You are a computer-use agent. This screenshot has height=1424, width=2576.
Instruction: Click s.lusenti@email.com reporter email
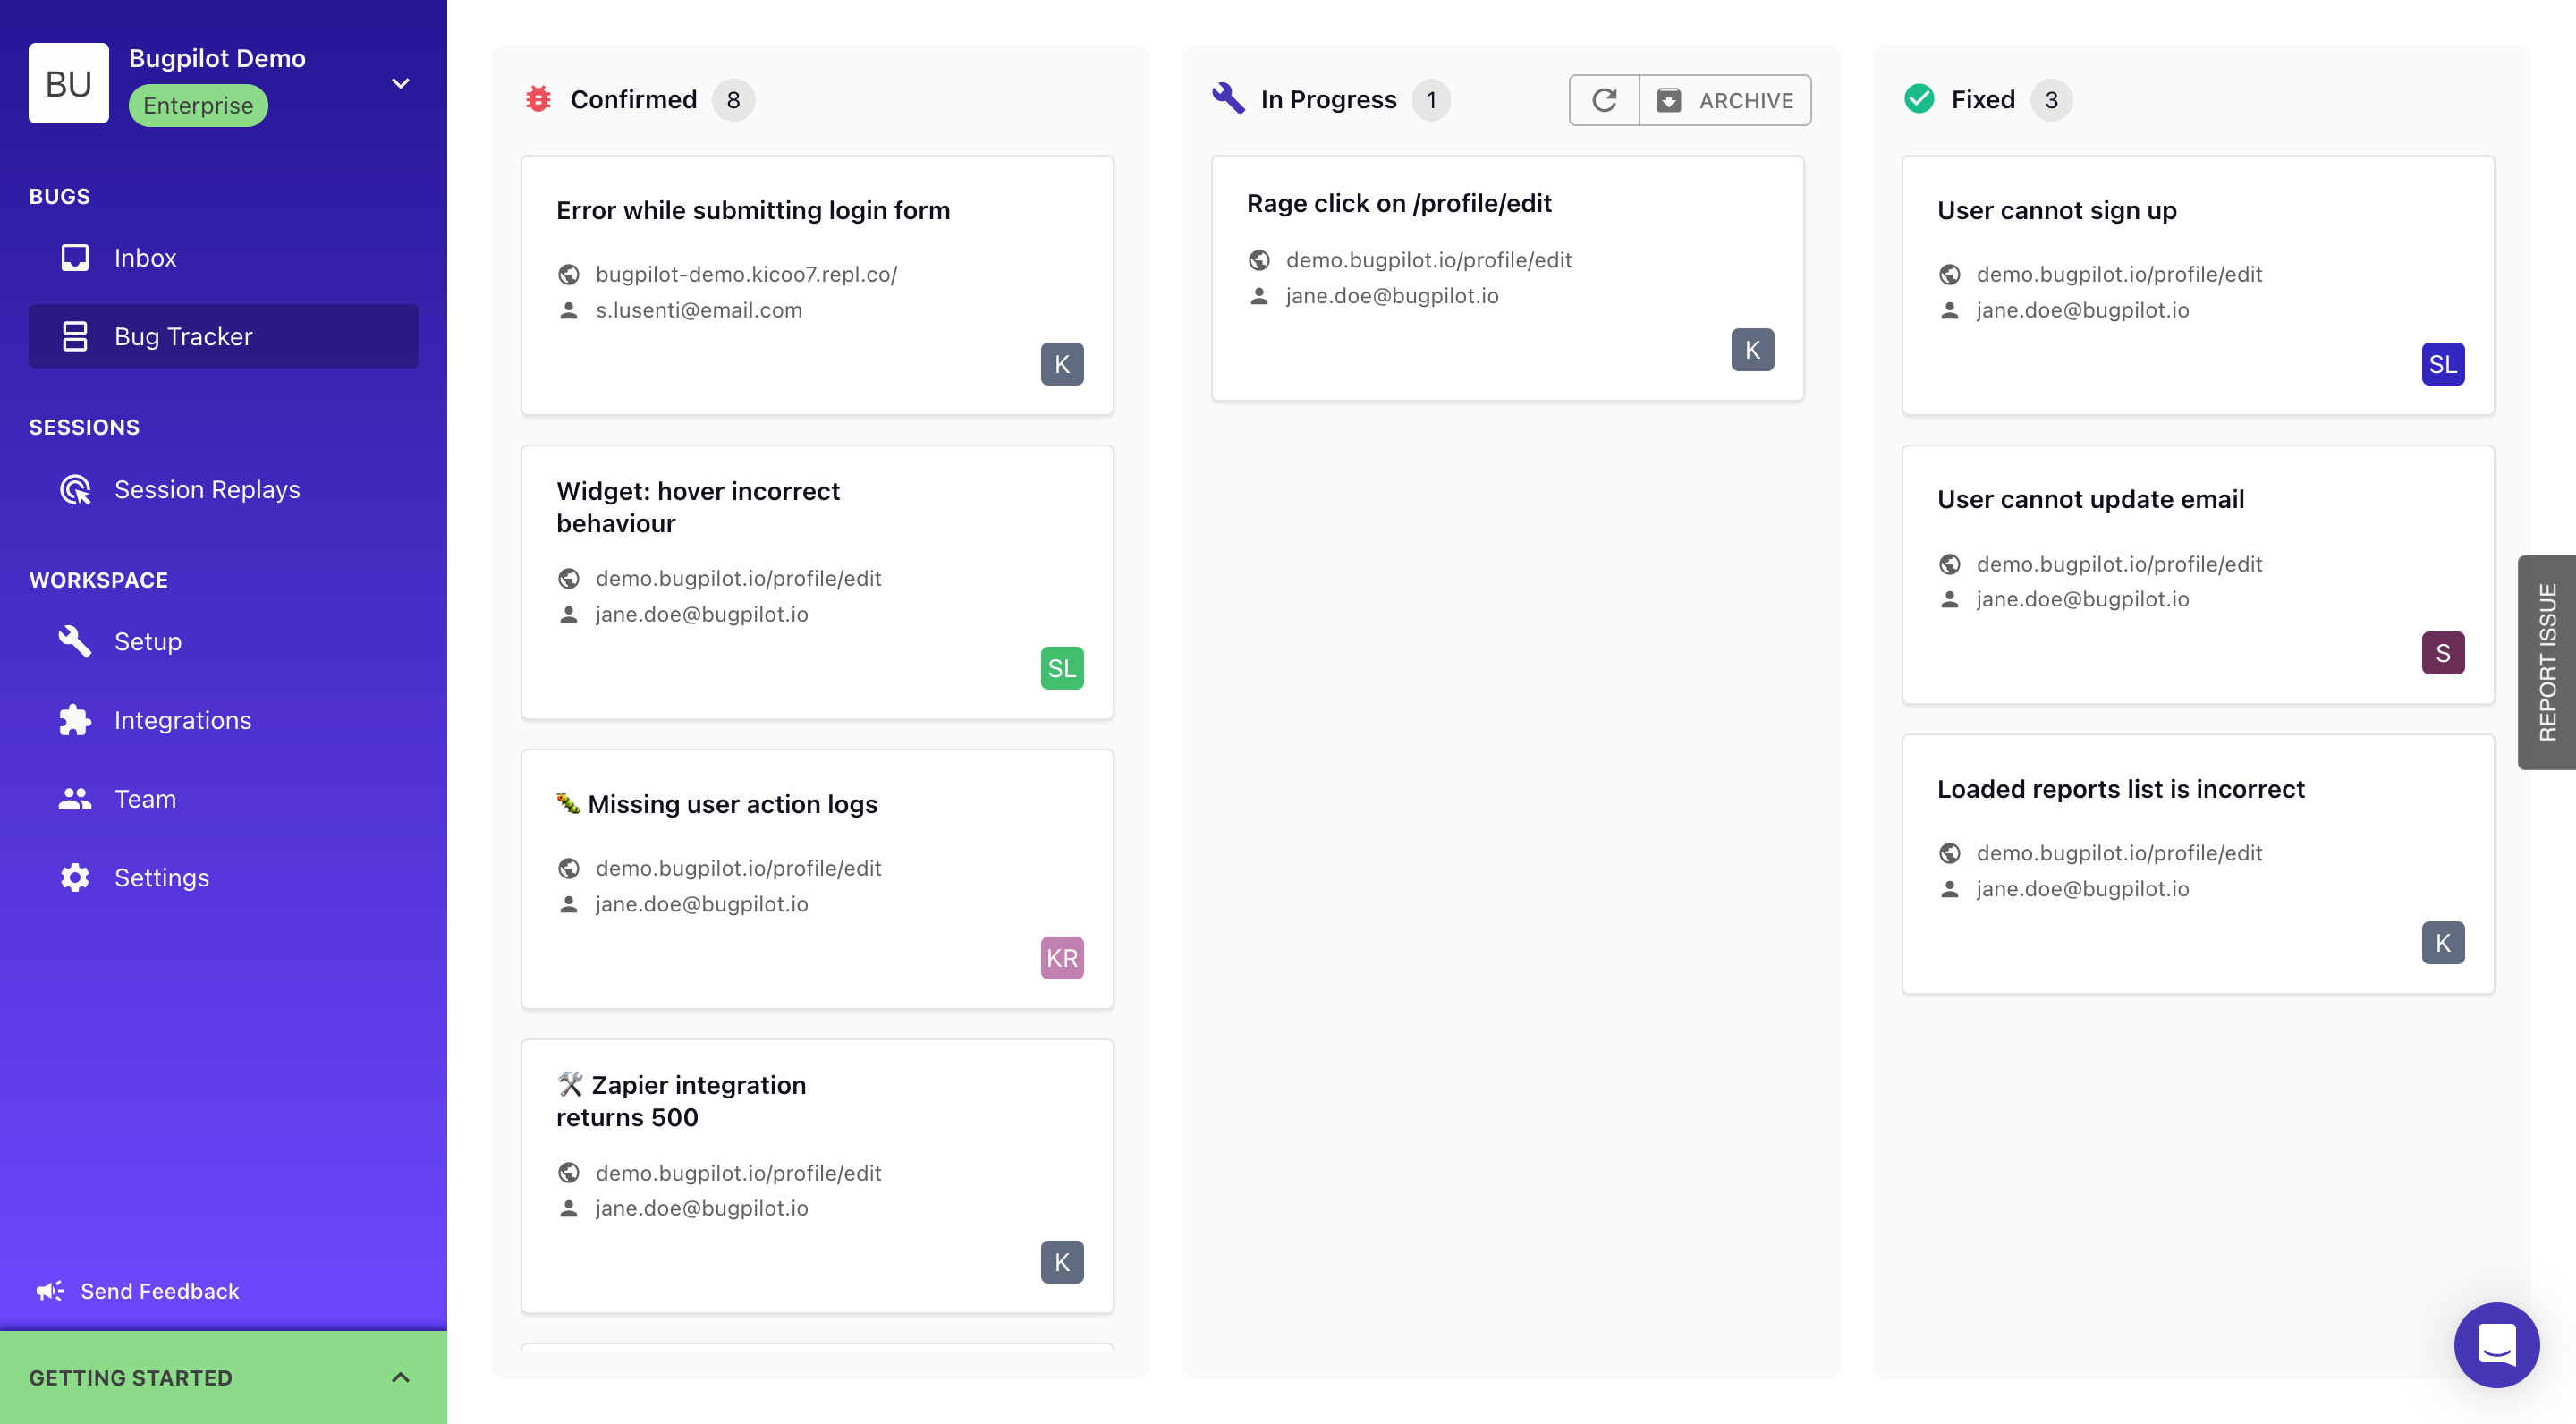[x=699, y=310]
